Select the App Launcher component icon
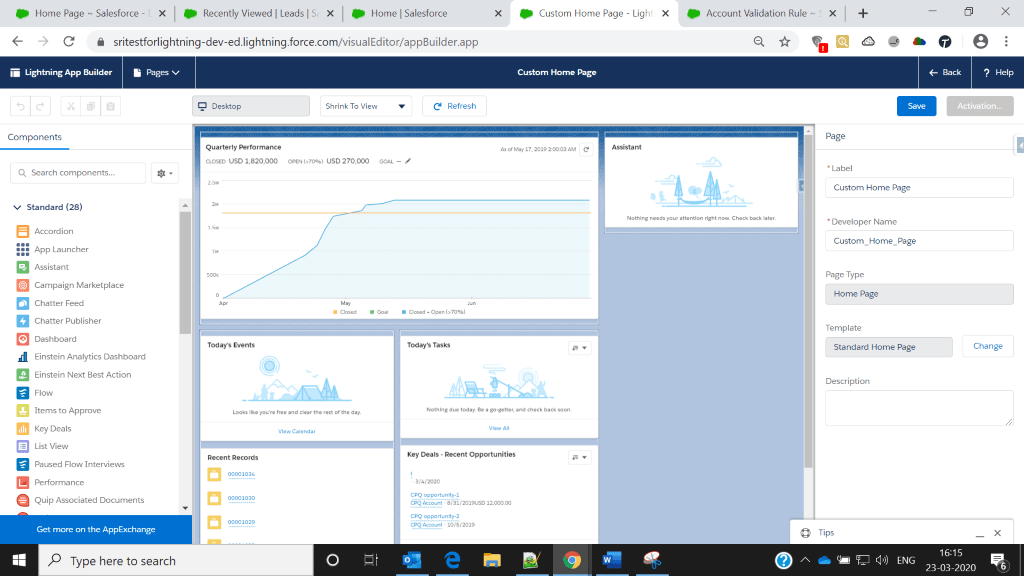 23,249
